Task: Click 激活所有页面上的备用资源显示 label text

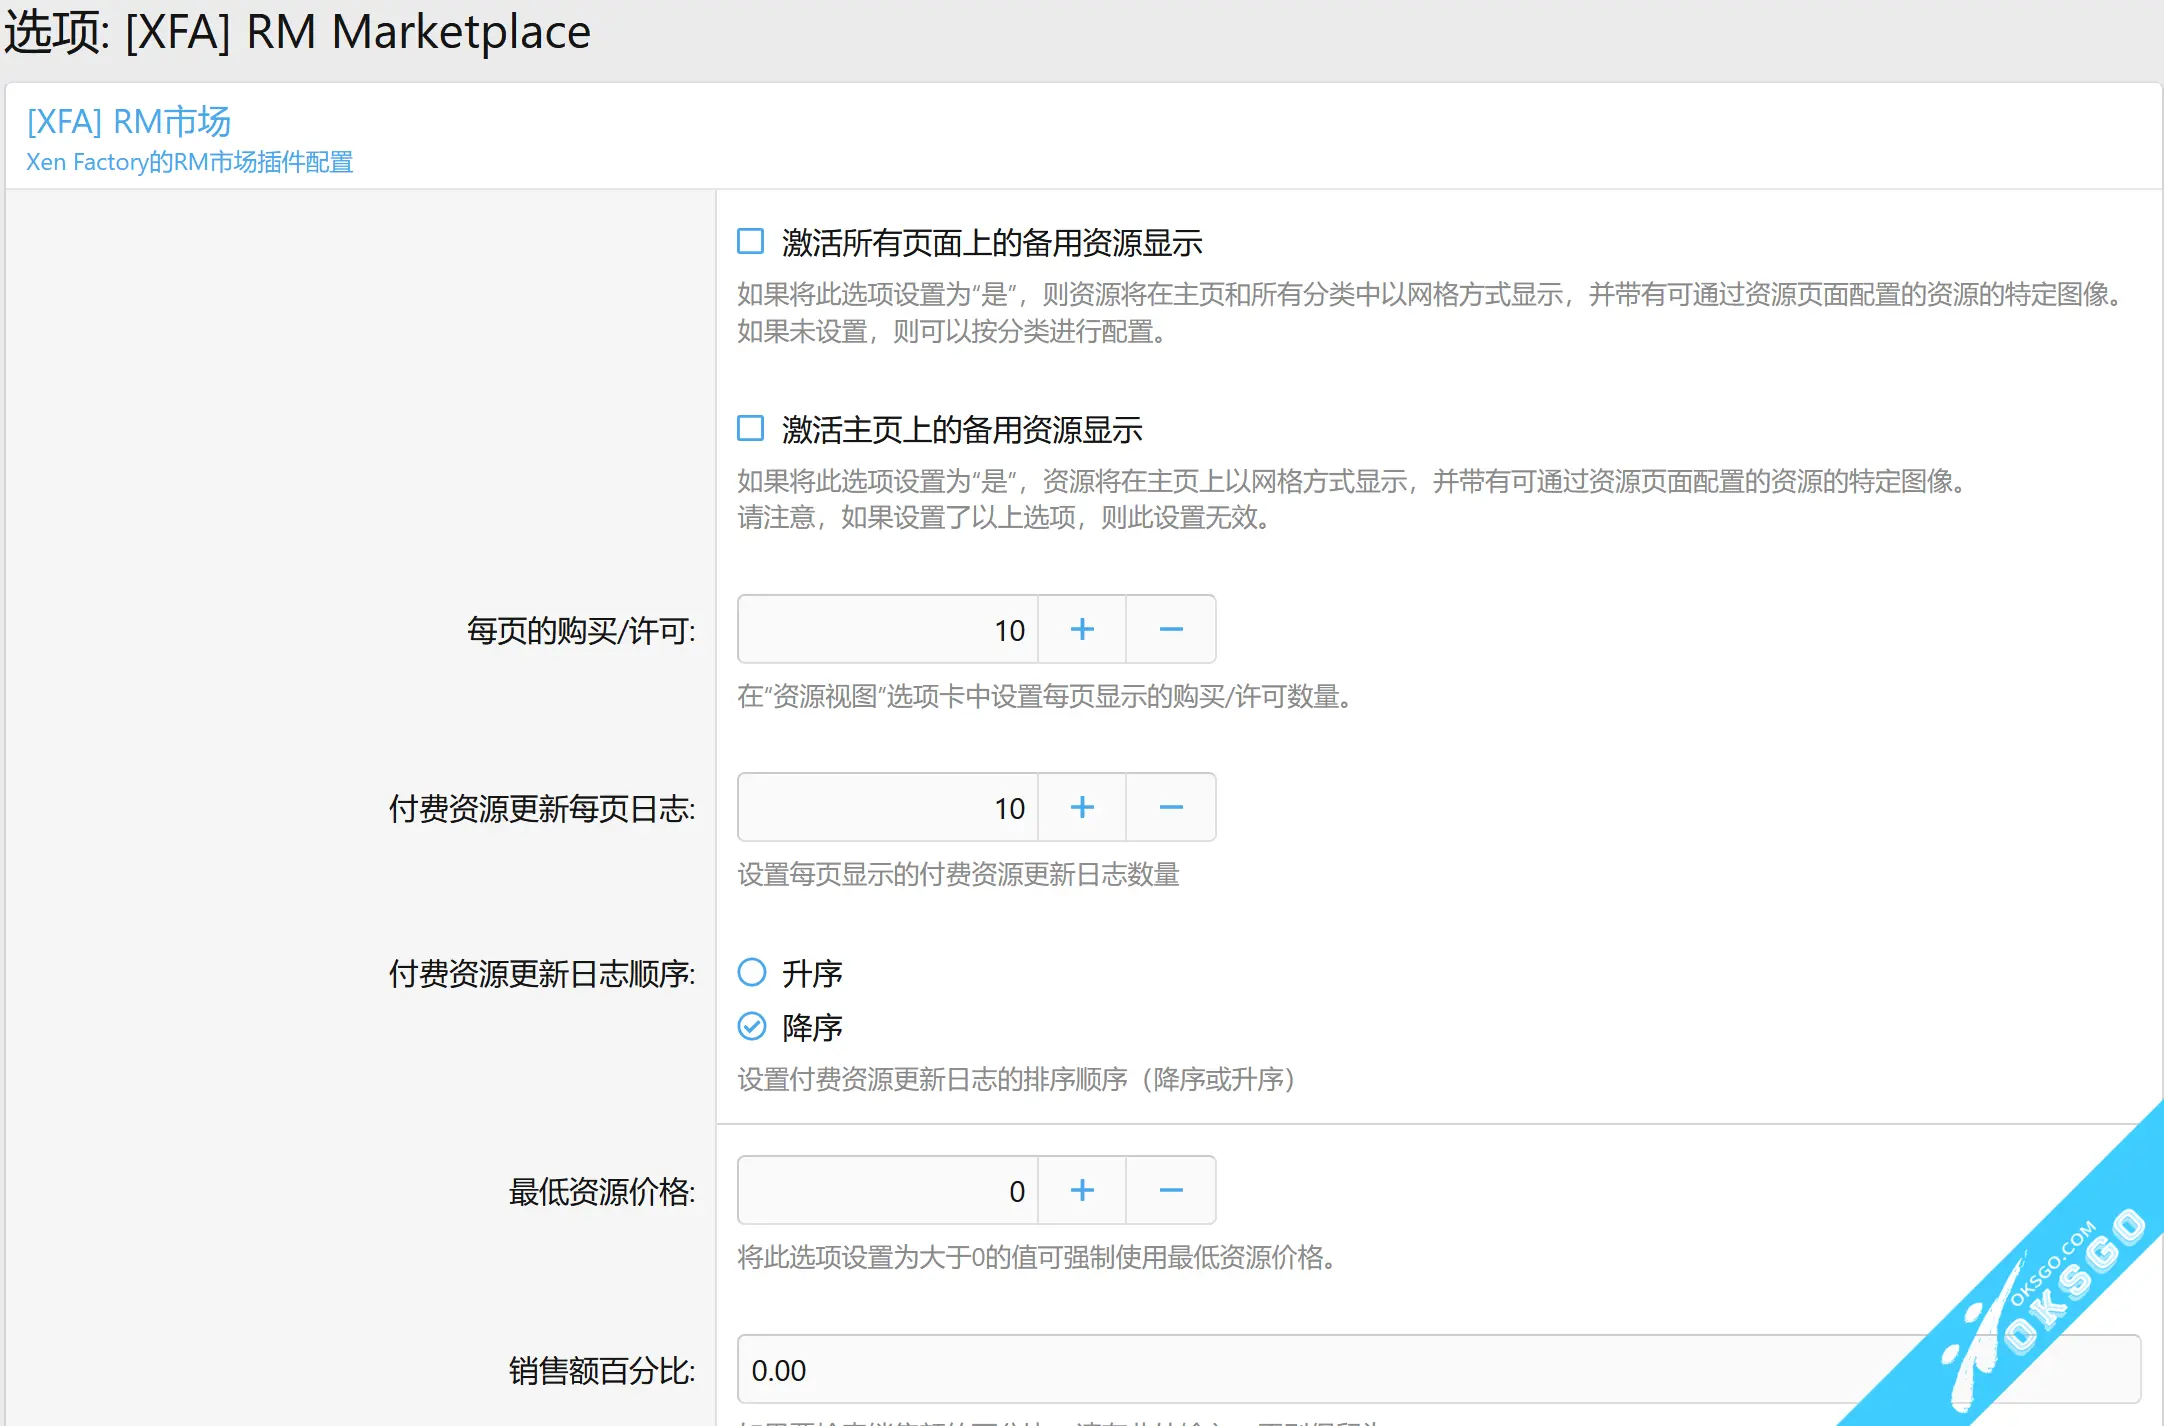Action: [x=991, y=243]
